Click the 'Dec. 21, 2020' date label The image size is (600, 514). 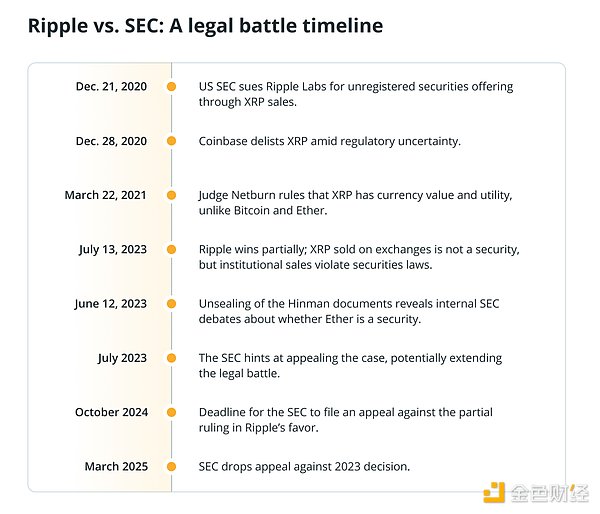pos(111,87)
